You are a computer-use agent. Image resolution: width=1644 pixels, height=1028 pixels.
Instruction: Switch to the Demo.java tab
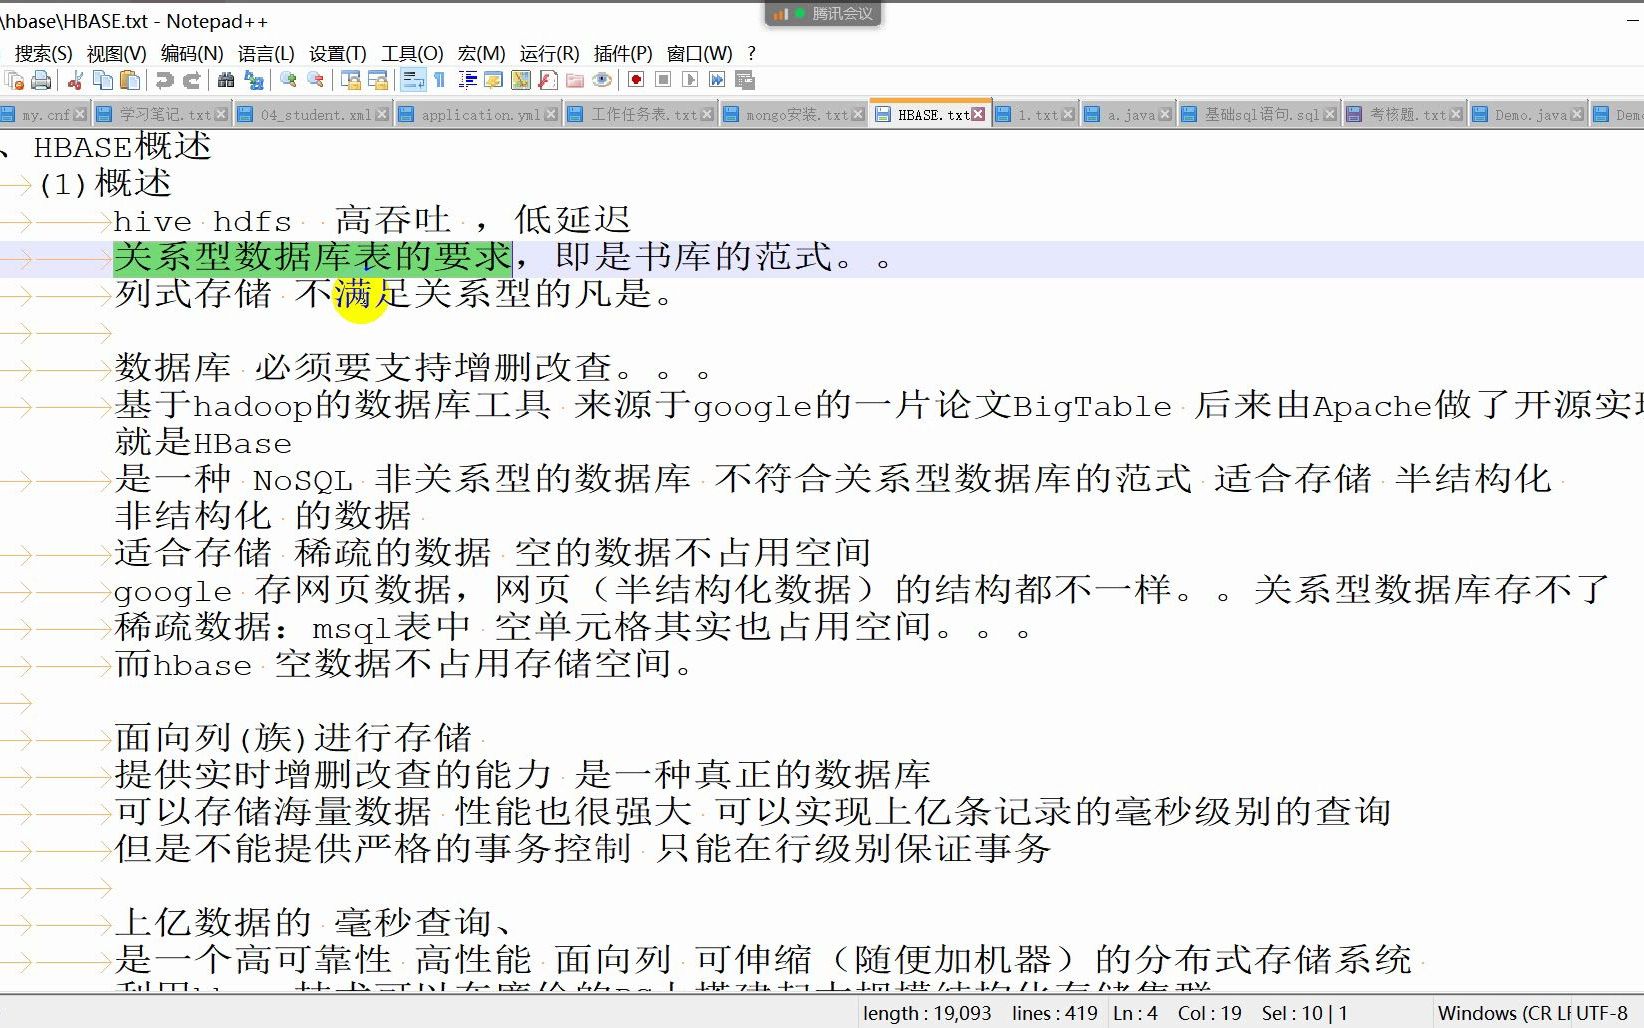pos(1530,115)
